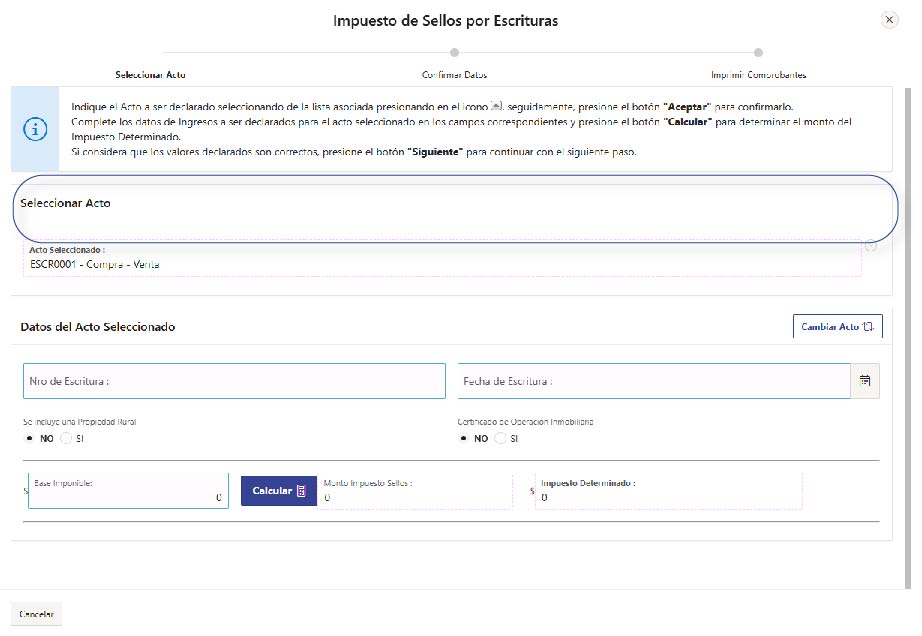Click the Base Imponible amount field
The image size is (922, 636).
128,491
